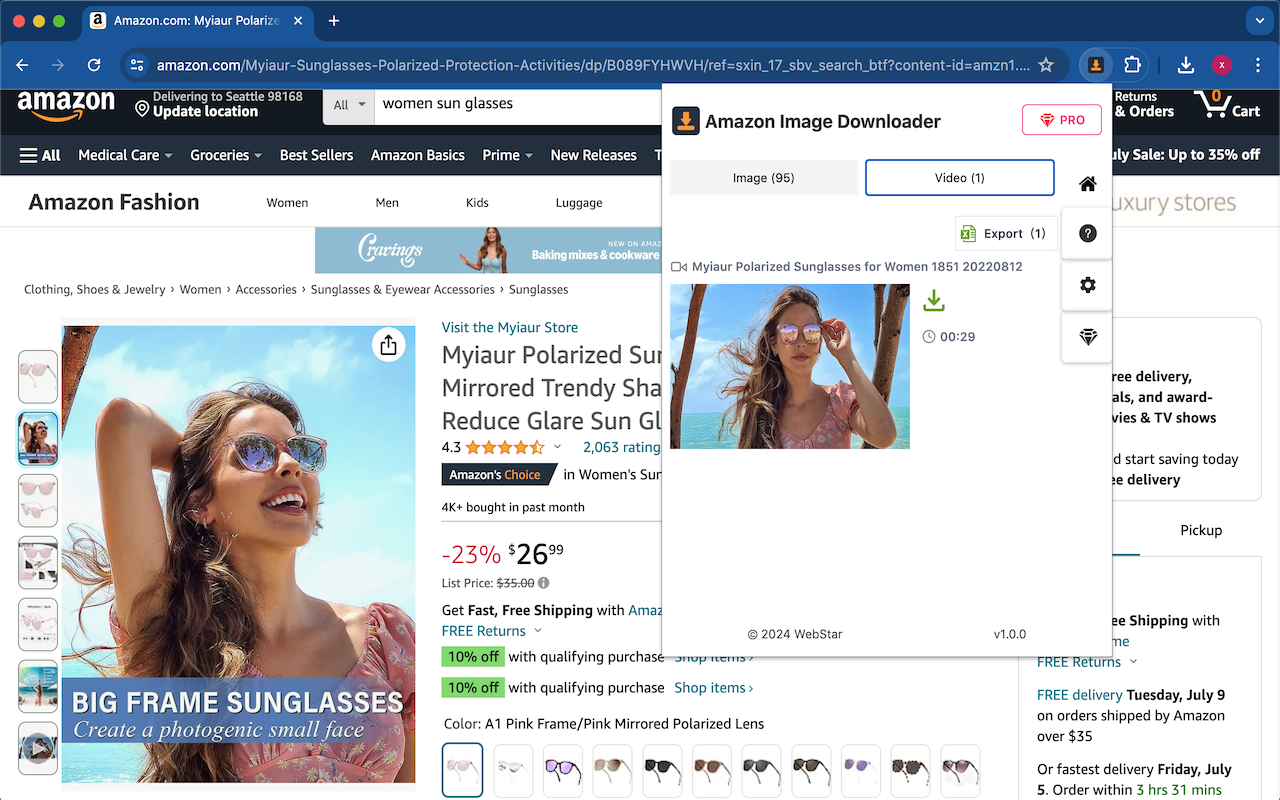Open the Chrome profile avatar
The height and width of the screenshot is (800, 1280).
pyautogui.click(x=1222, y=65)
